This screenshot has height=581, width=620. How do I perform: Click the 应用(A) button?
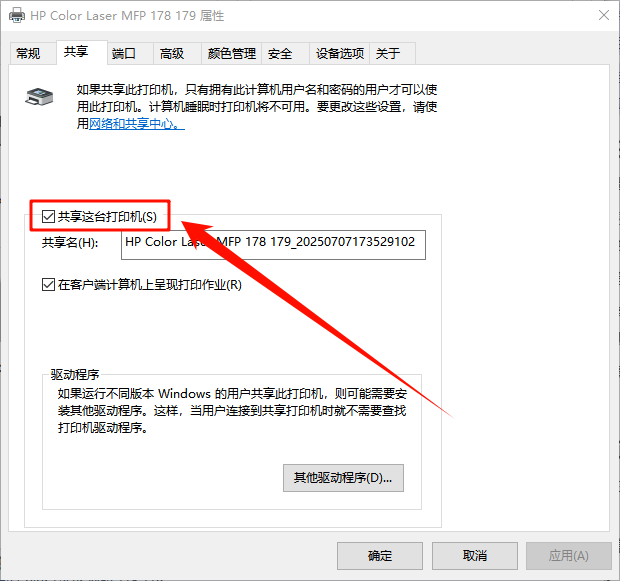pos(569,556)
